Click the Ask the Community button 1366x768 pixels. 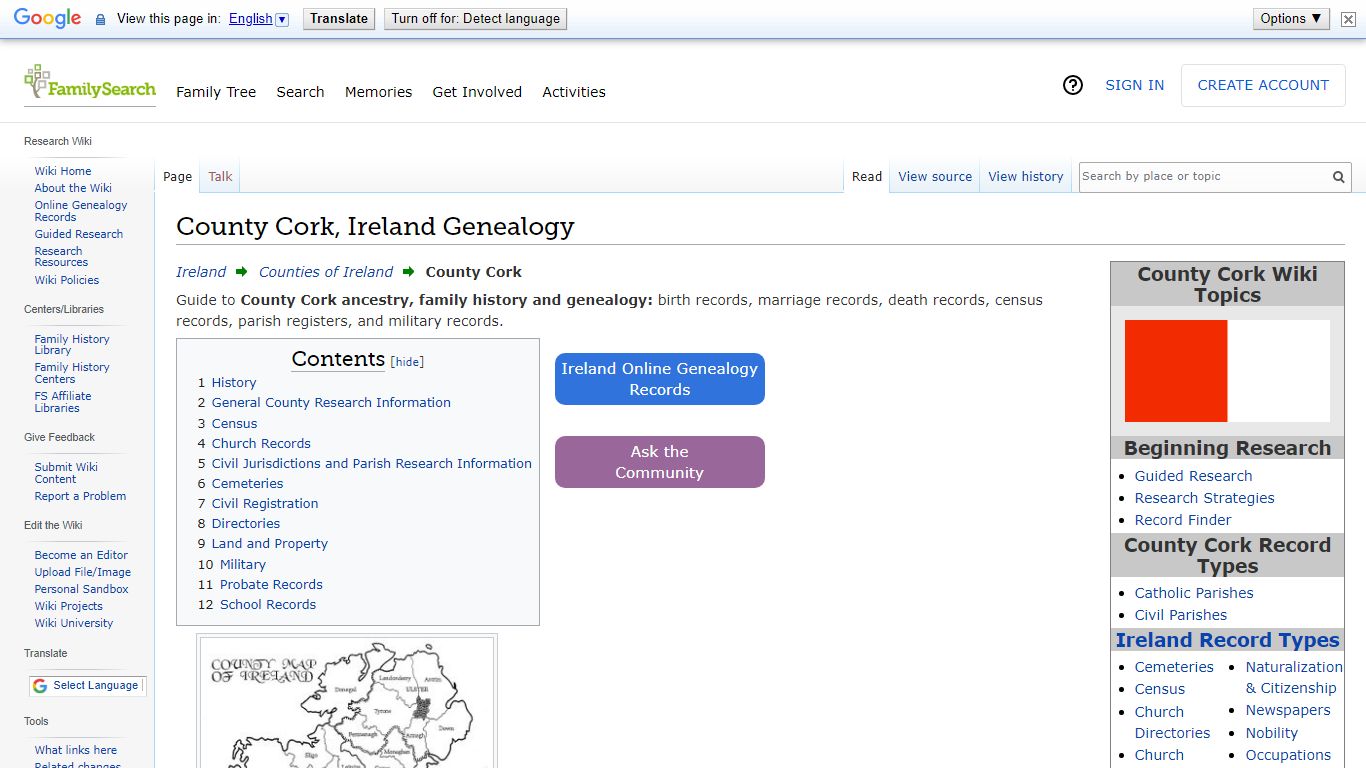pos(660,462)
